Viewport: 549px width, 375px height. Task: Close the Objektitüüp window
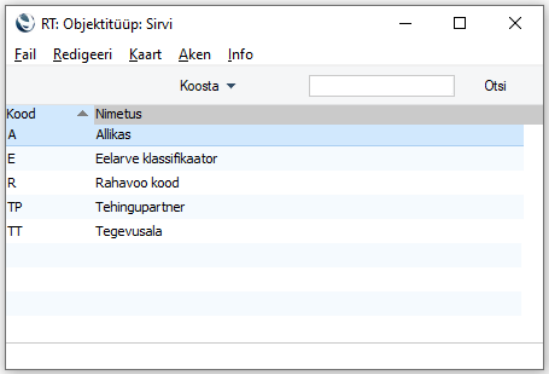click(515, 23)
